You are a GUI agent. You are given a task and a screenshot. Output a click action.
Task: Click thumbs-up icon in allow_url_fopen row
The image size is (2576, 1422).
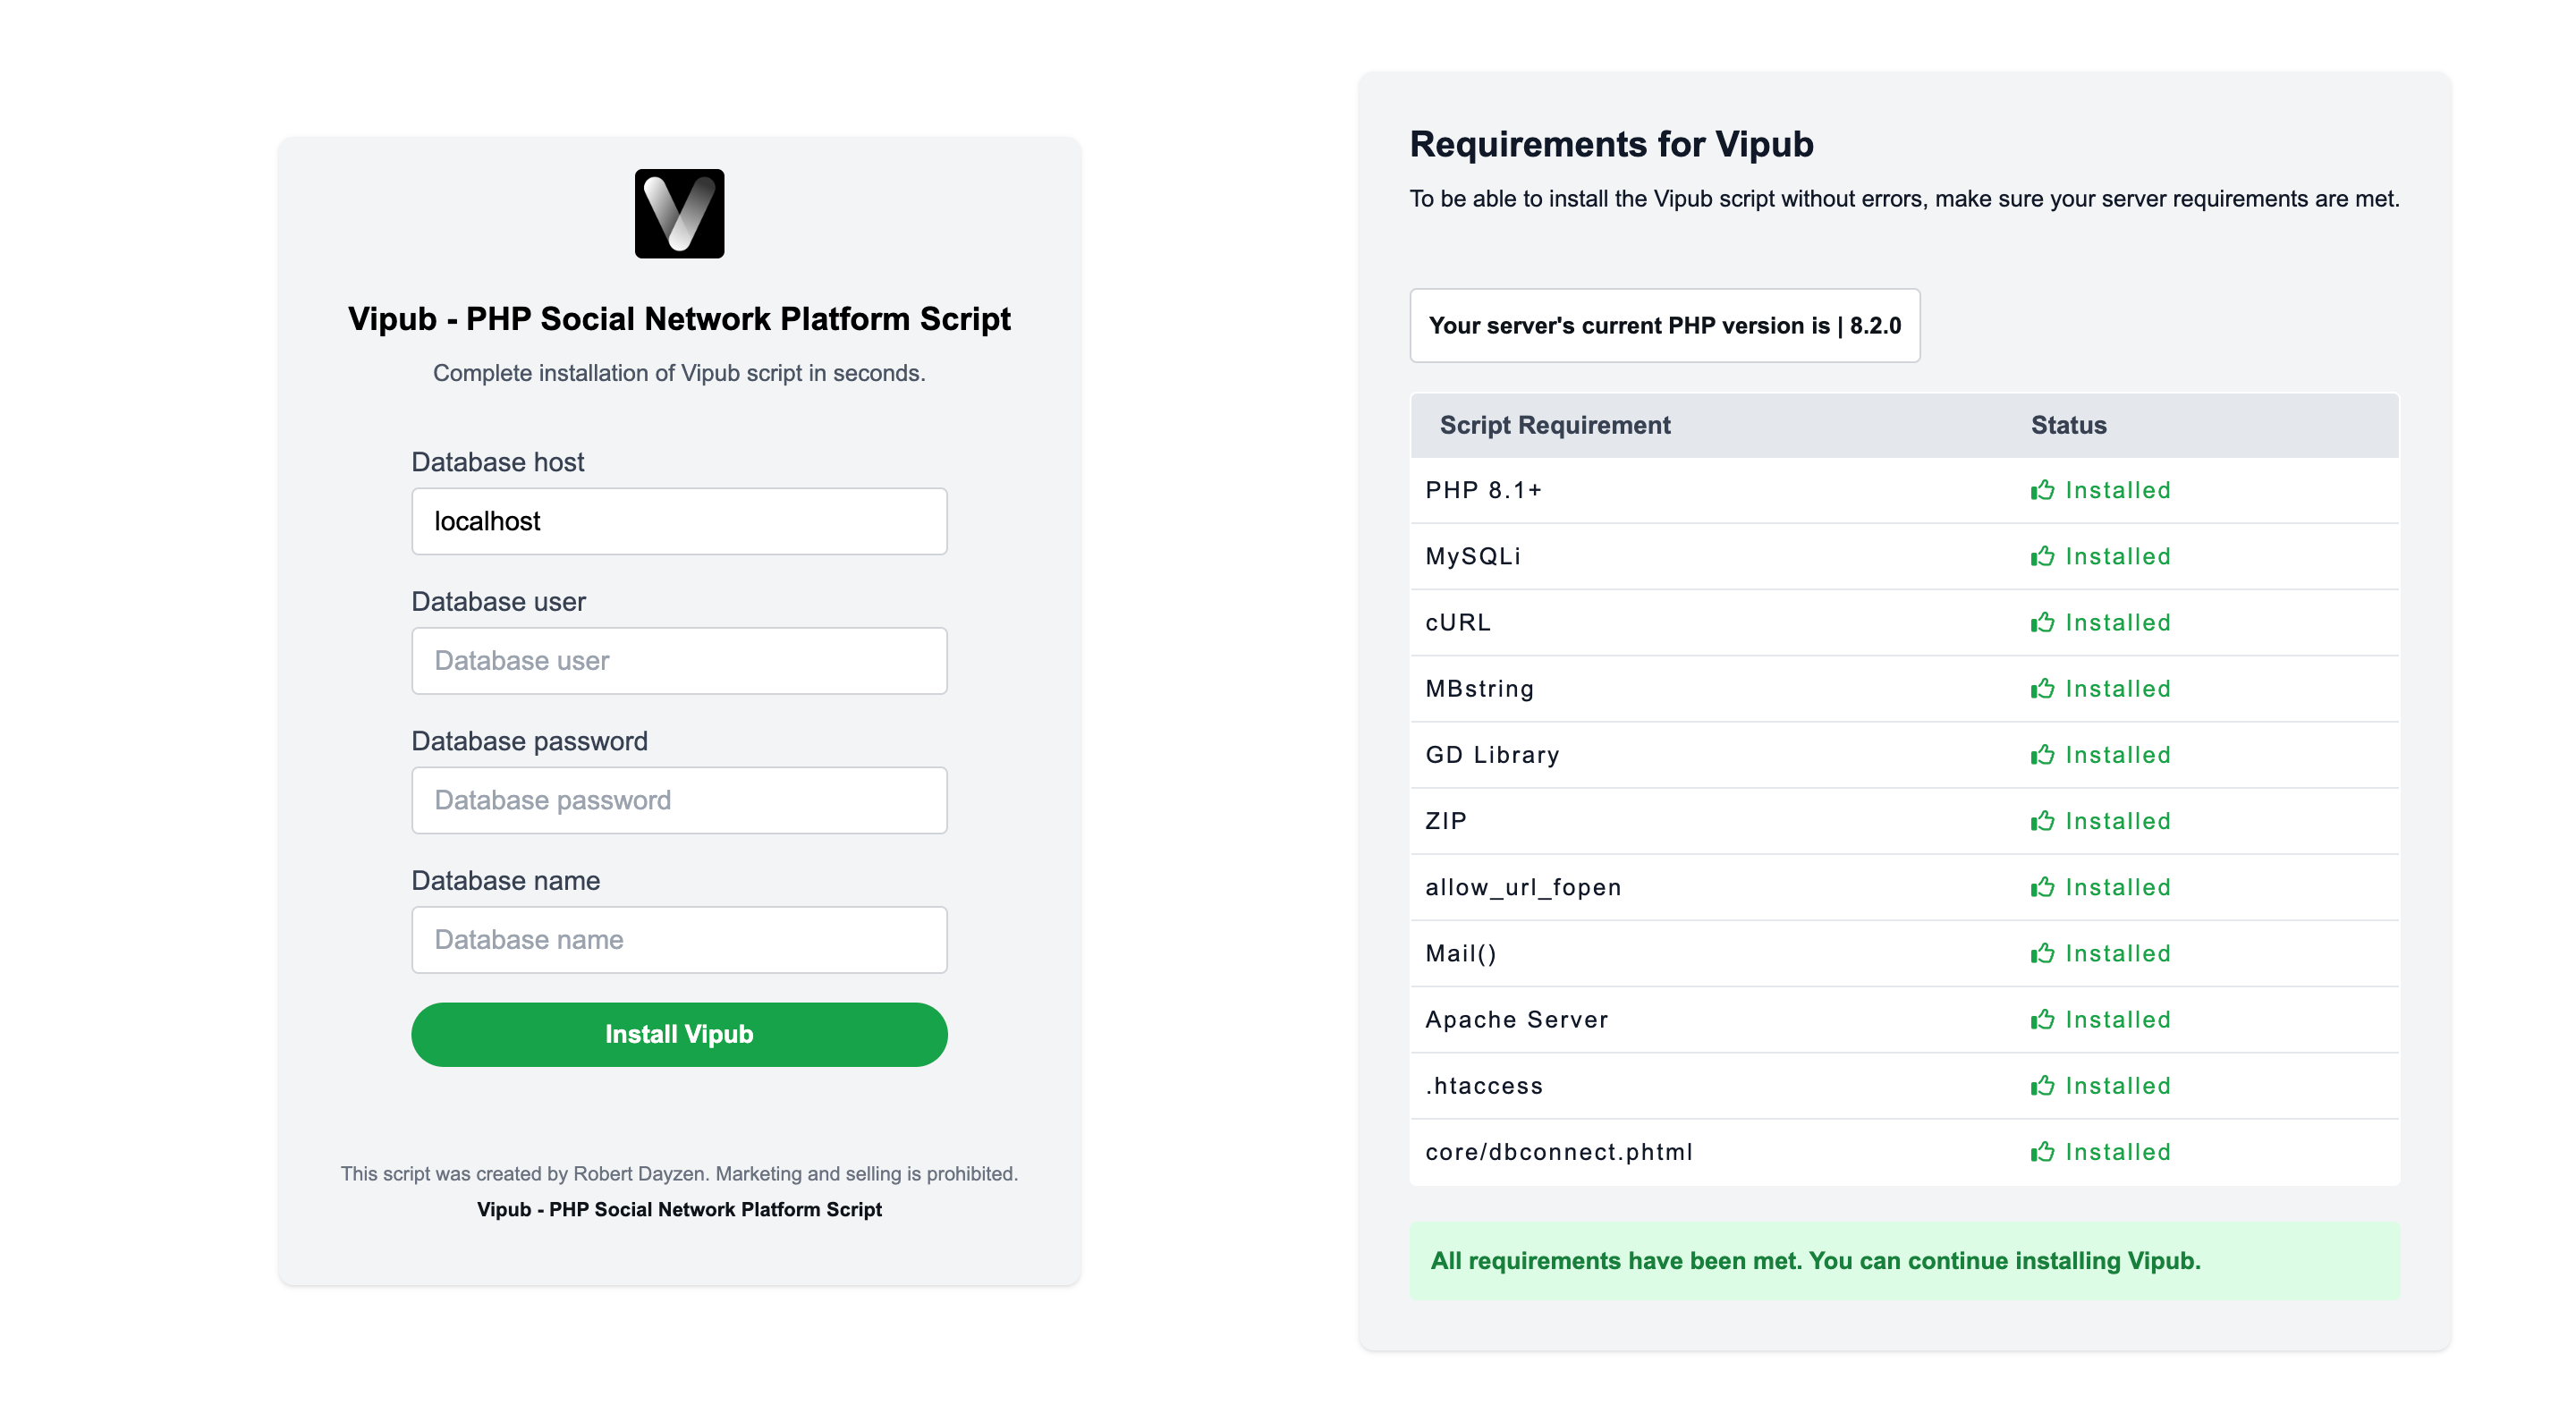[x=2042, y=886]
